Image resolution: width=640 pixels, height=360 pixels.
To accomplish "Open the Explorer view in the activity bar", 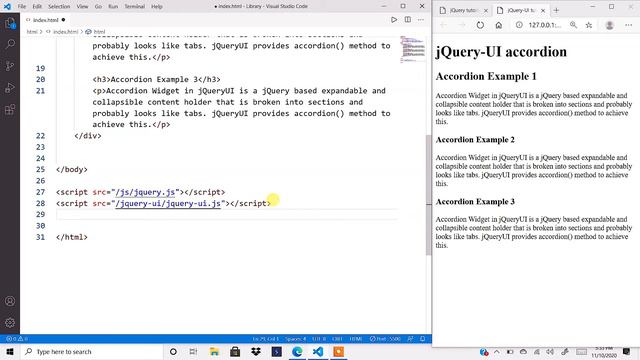I will click(x=10, y=23).
